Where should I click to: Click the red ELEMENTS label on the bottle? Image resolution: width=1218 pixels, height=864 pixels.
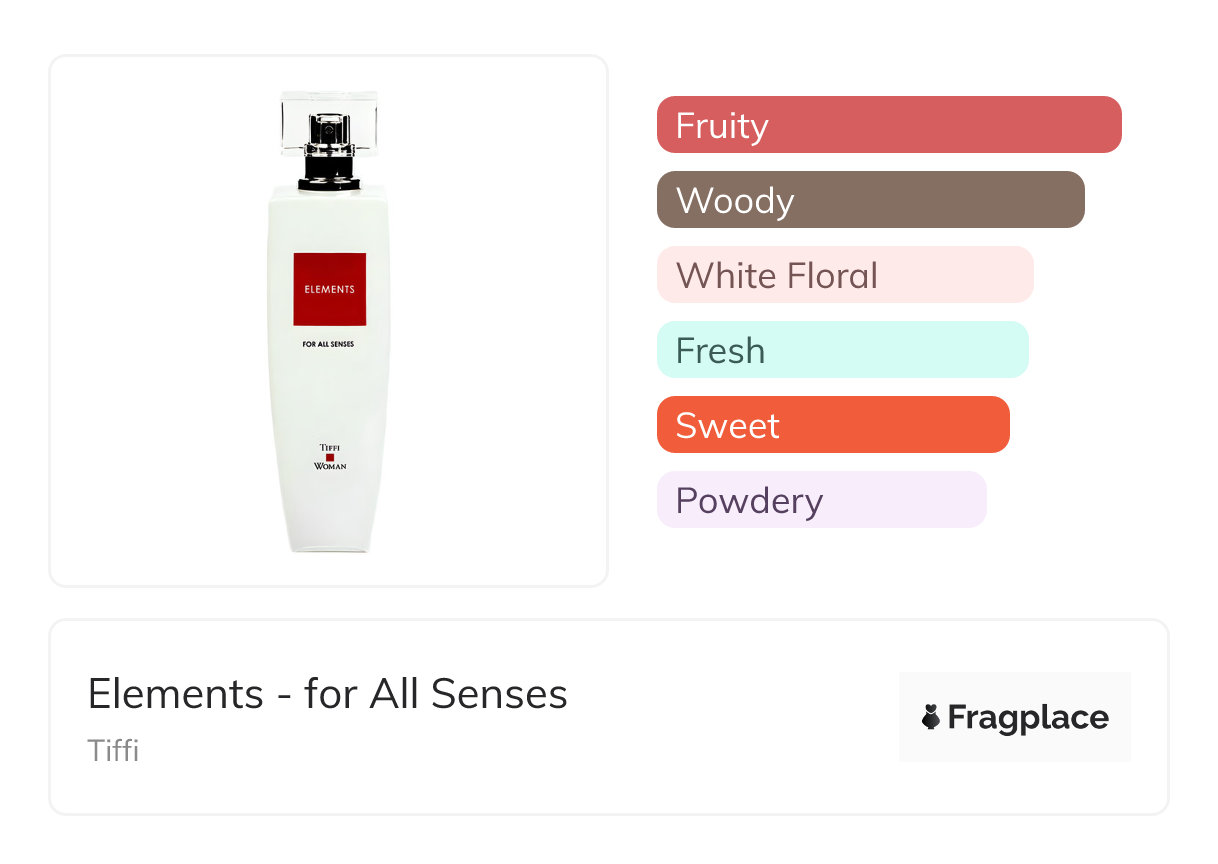[329, 289]
